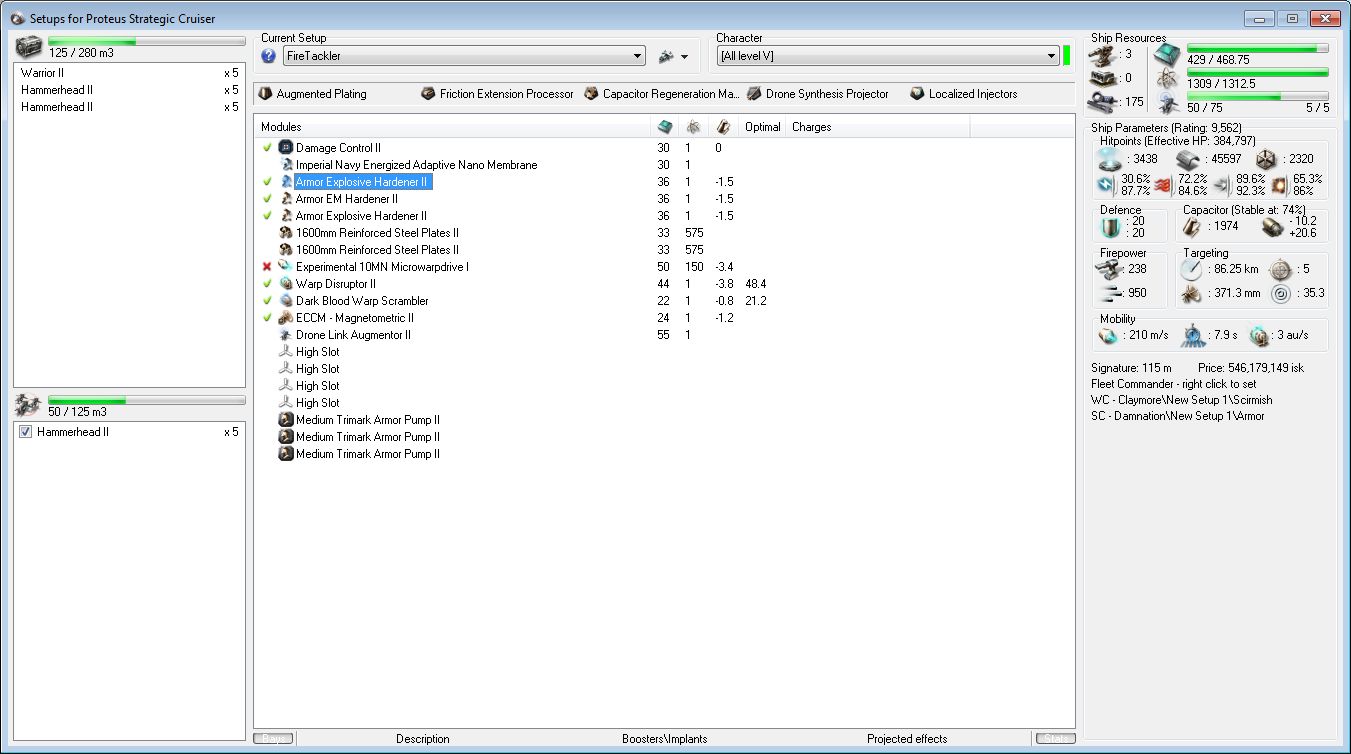The height and width of the screenshot is (754, 1351).
Task: Click the warp speed icon showing 3 au/s
Action: (1259, 335)
